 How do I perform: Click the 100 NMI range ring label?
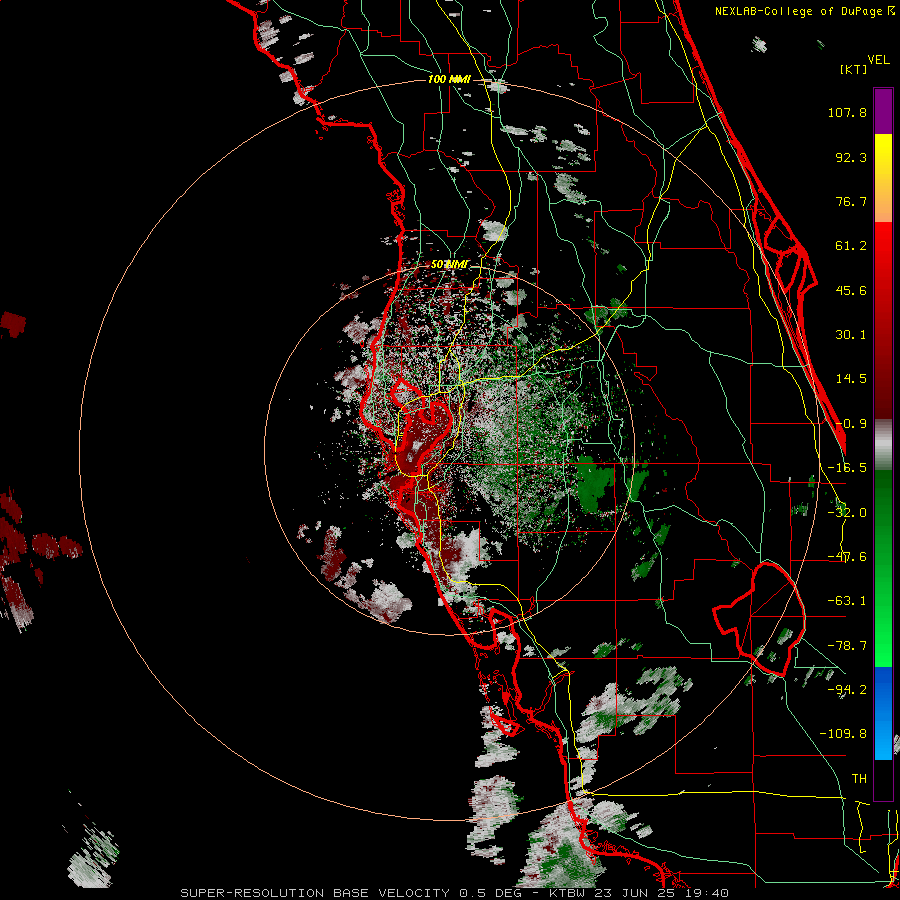pos(449,79)
